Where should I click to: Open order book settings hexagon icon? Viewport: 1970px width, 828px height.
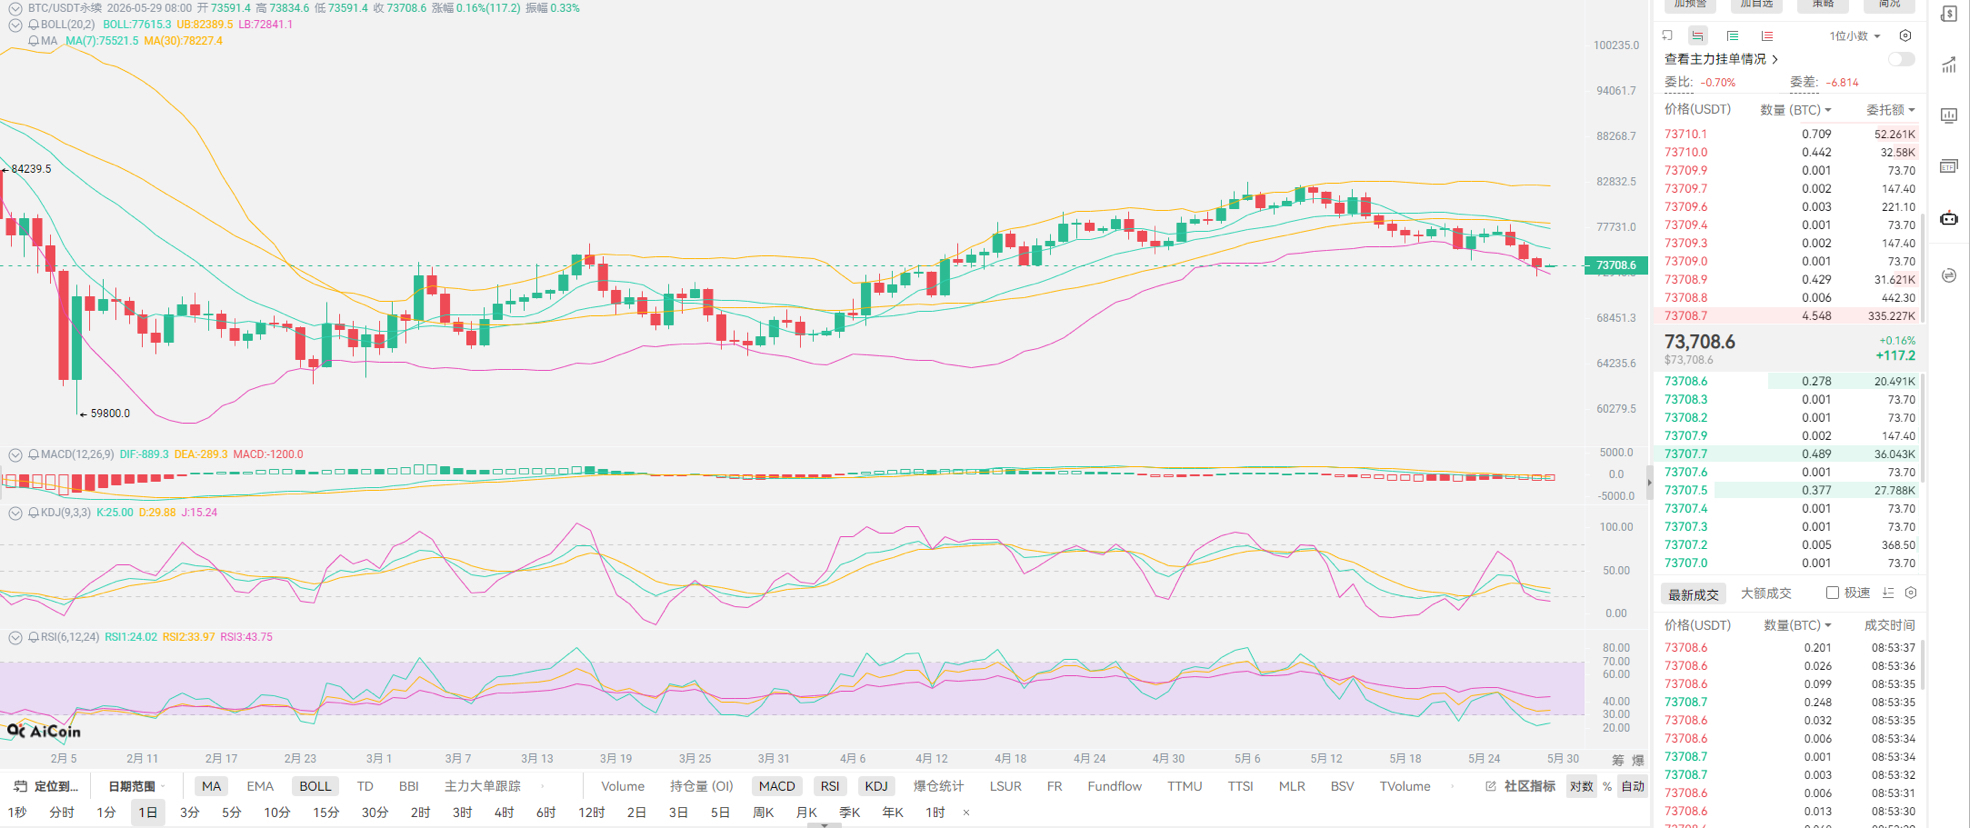click(x=1905, y=36)
